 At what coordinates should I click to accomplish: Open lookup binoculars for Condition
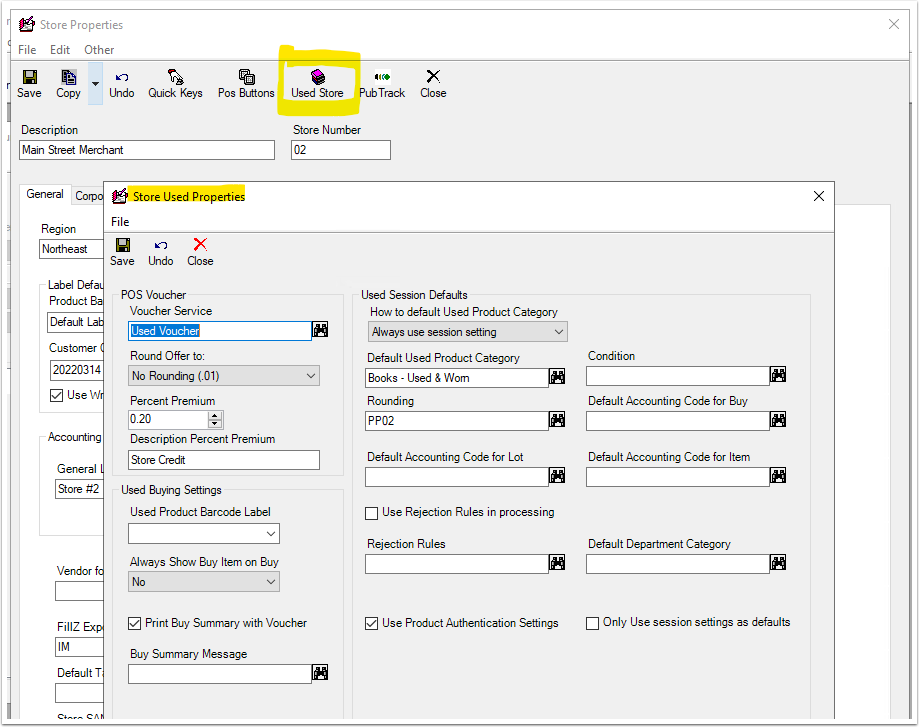pos(778,375)
